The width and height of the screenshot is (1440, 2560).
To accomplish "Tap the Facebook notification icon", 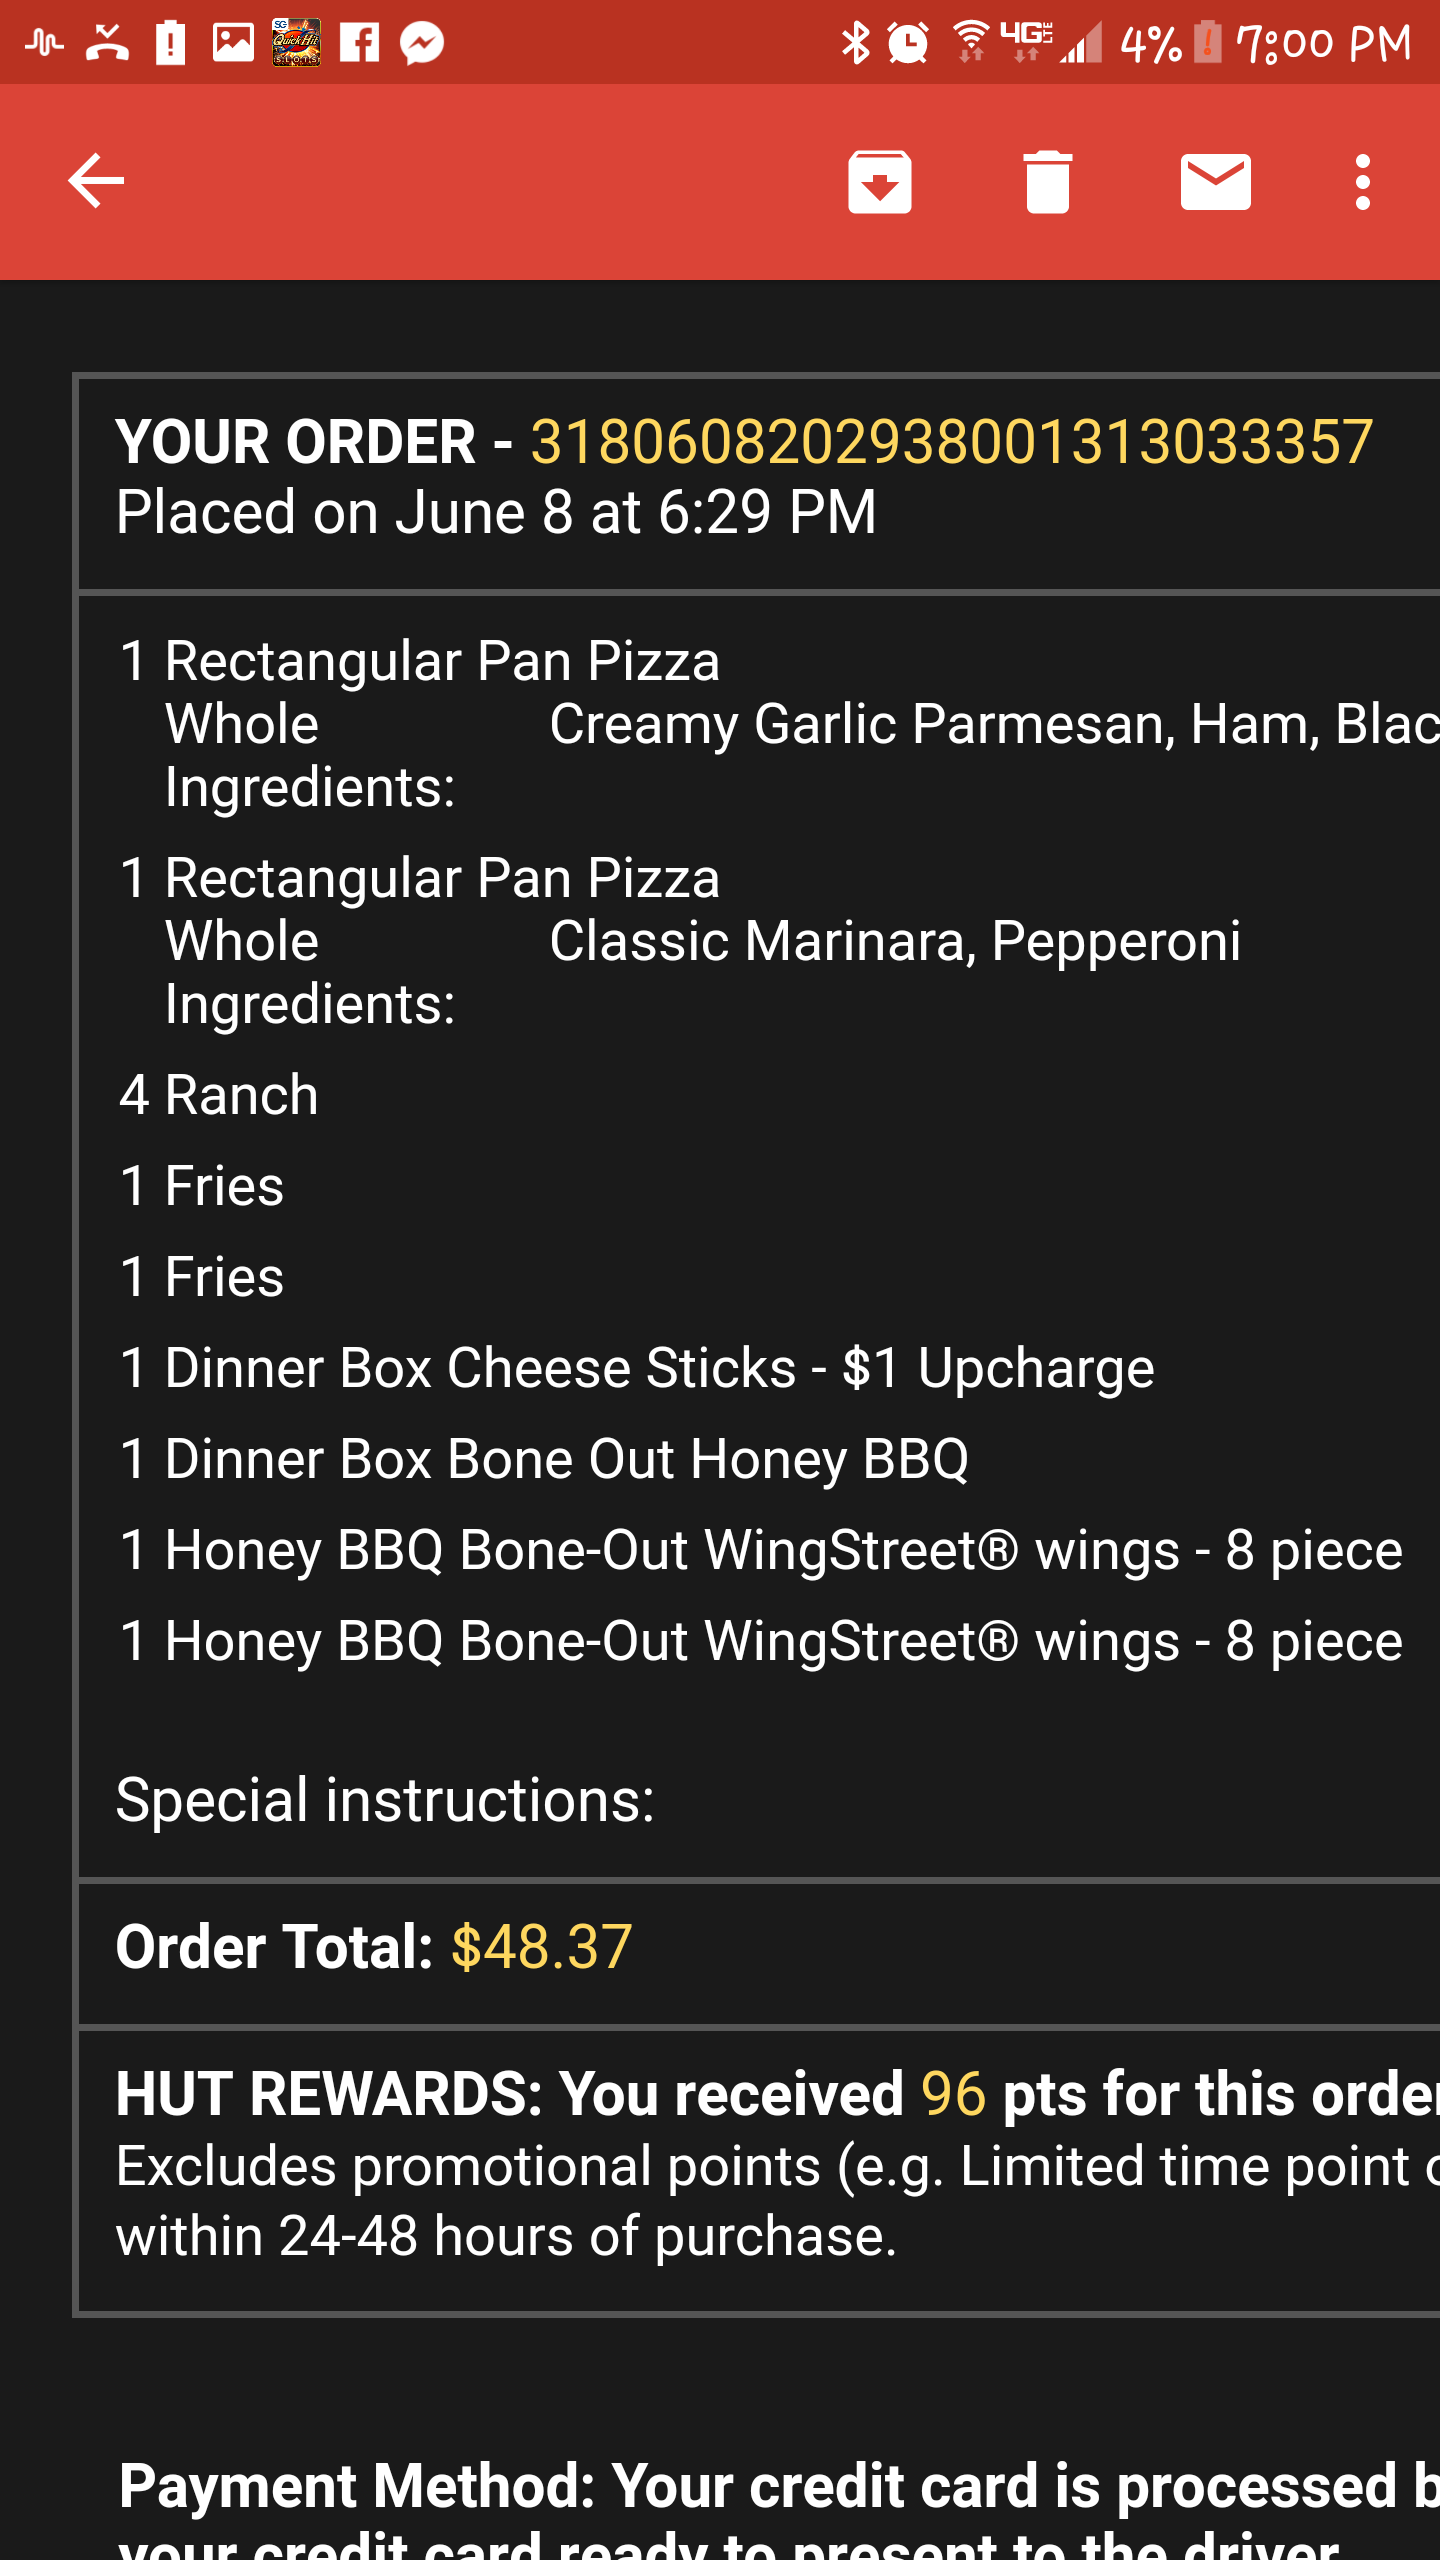I will 359,42.
